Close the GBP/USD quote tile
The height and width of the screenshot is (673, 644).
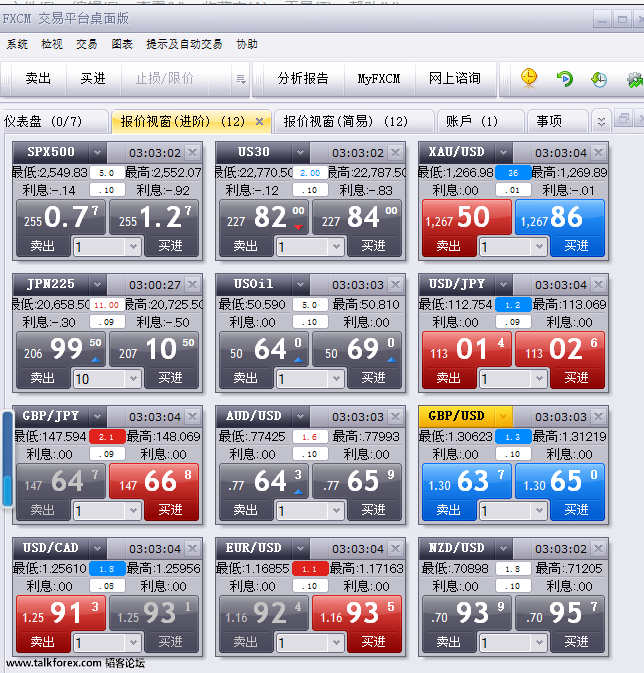click(x=598, y=416)
